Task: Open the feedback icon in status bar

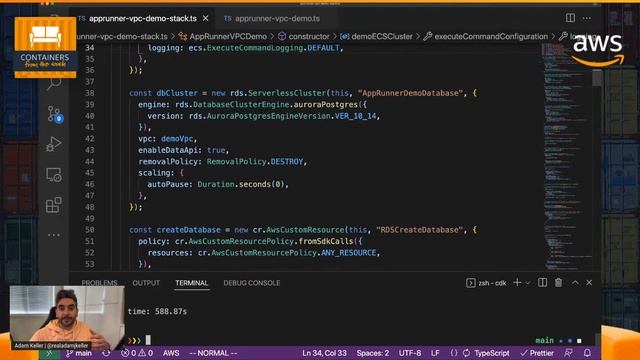Action: tap(569, 353)
